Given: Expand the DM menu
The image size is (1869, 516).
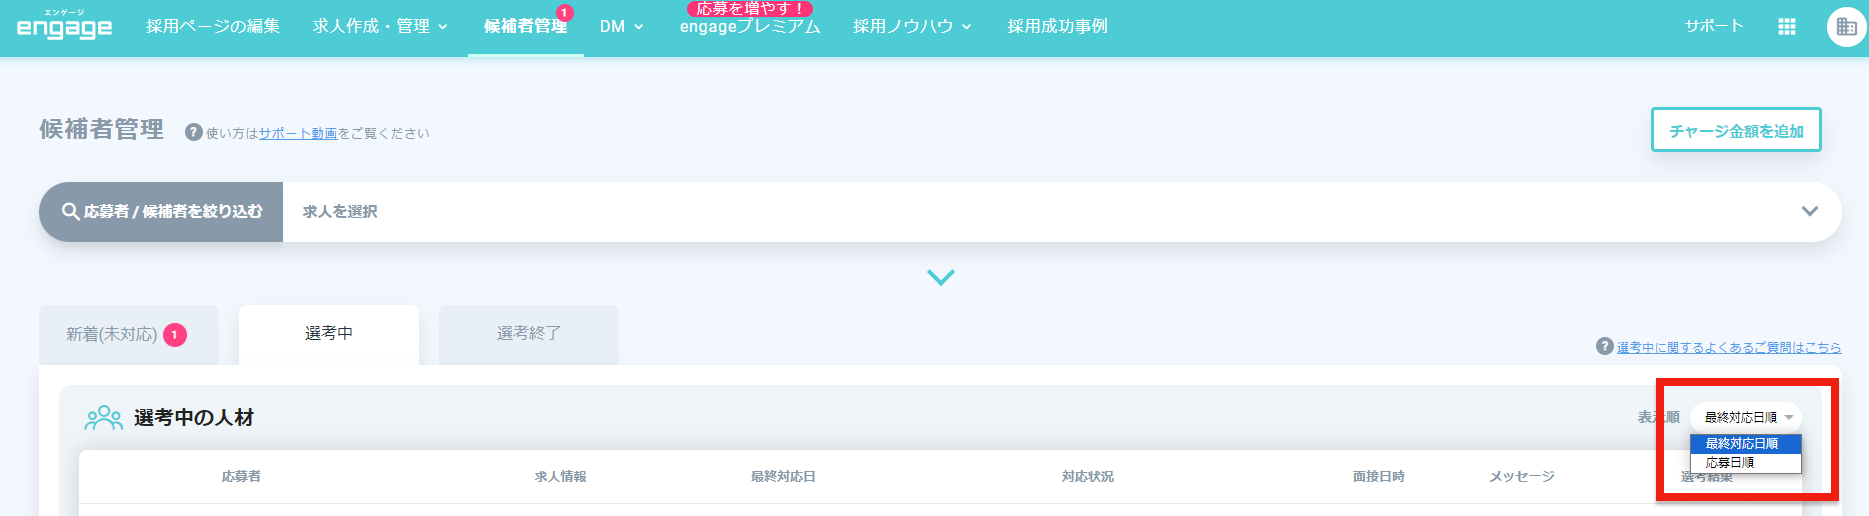Looking at the screenshot, I should click(621, 26).
